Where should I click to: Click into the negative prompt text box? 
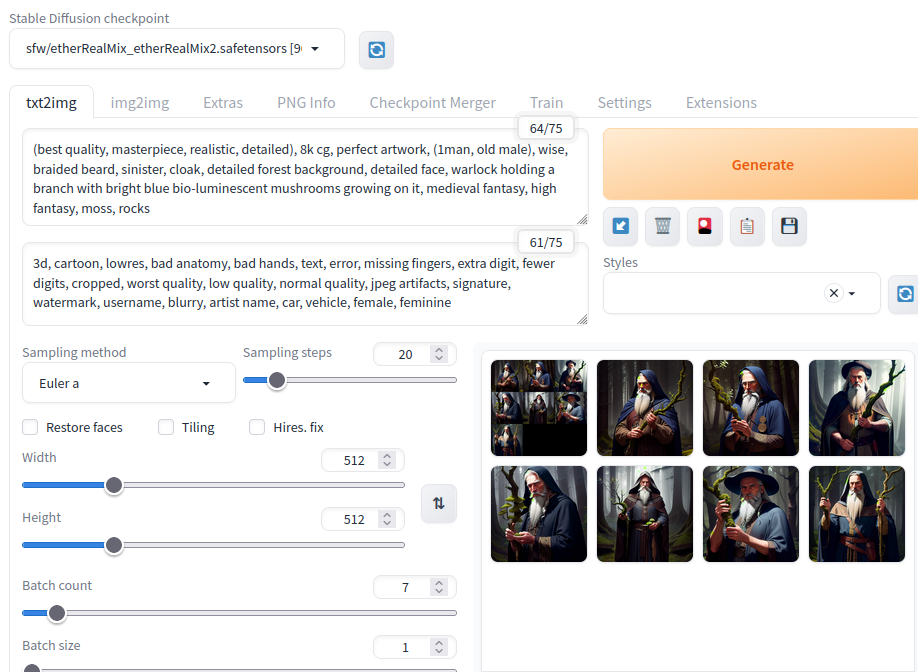pos(305,283)
